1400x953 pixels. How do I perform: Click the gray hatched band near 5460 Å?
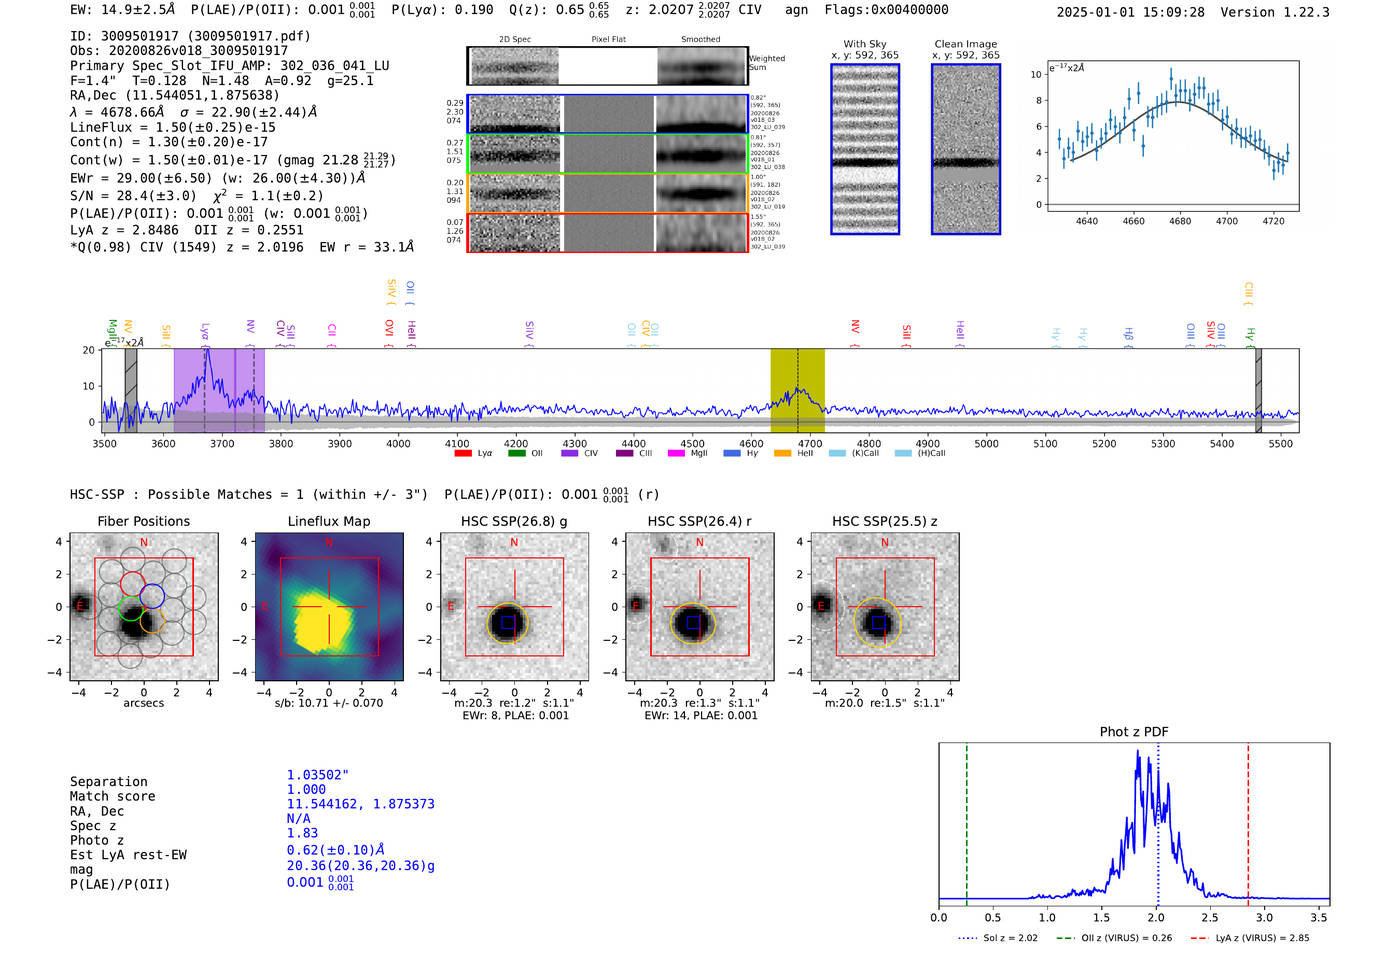point(1258,391)
